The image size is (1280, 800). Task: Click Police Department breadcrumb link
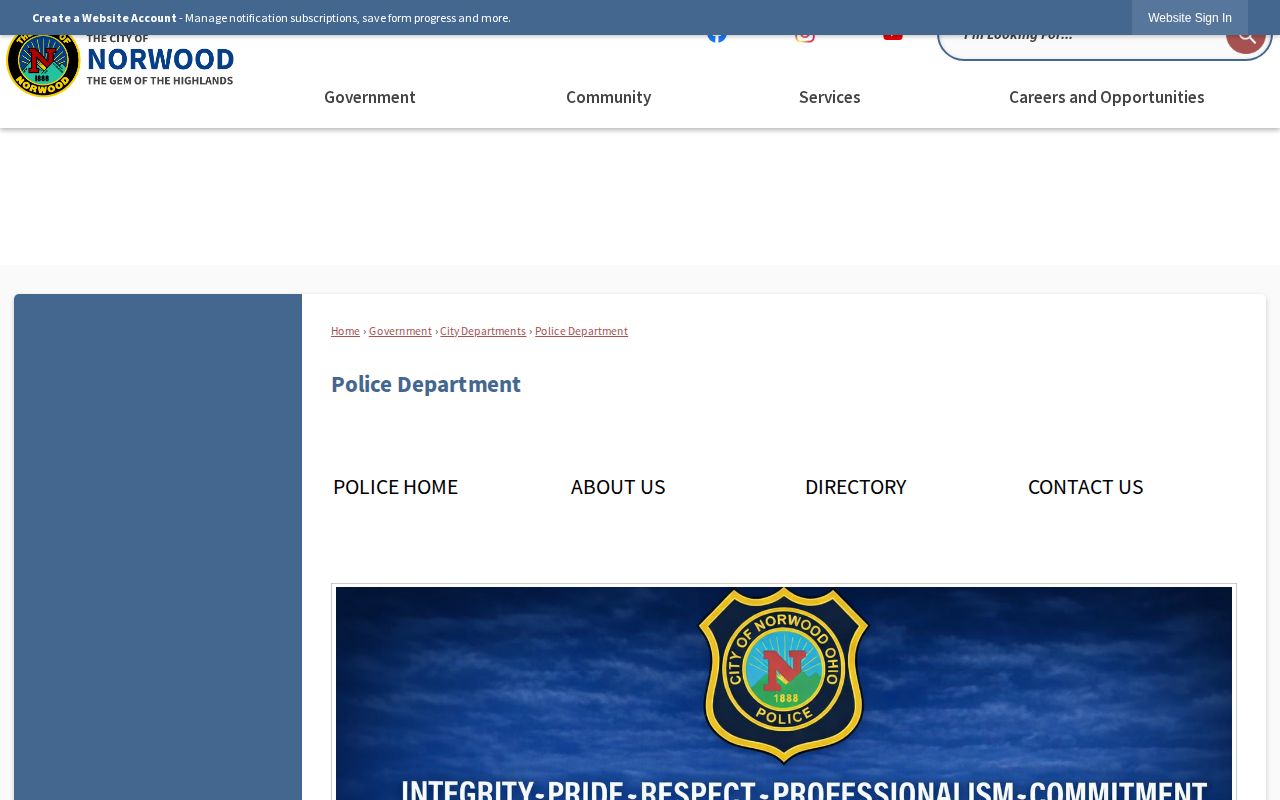(x=581, y=331)
